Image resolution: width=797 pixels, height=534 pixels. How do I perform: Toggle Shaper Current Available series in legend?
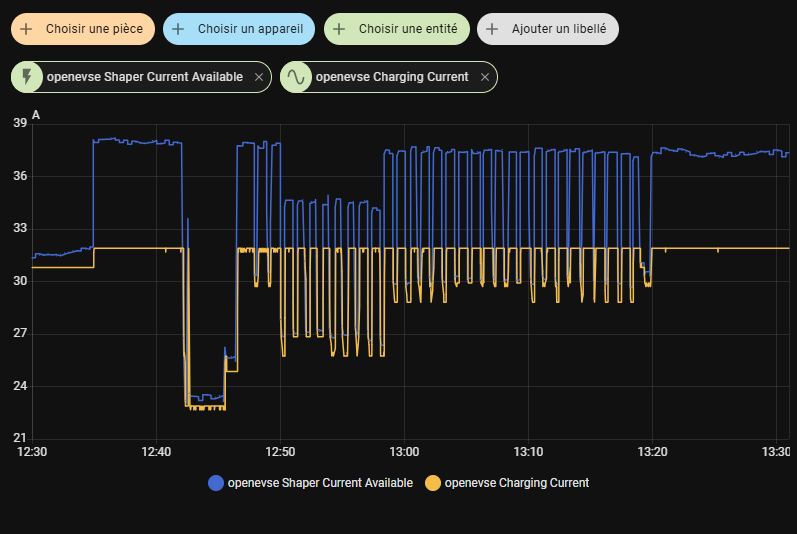tap(320, 483)
